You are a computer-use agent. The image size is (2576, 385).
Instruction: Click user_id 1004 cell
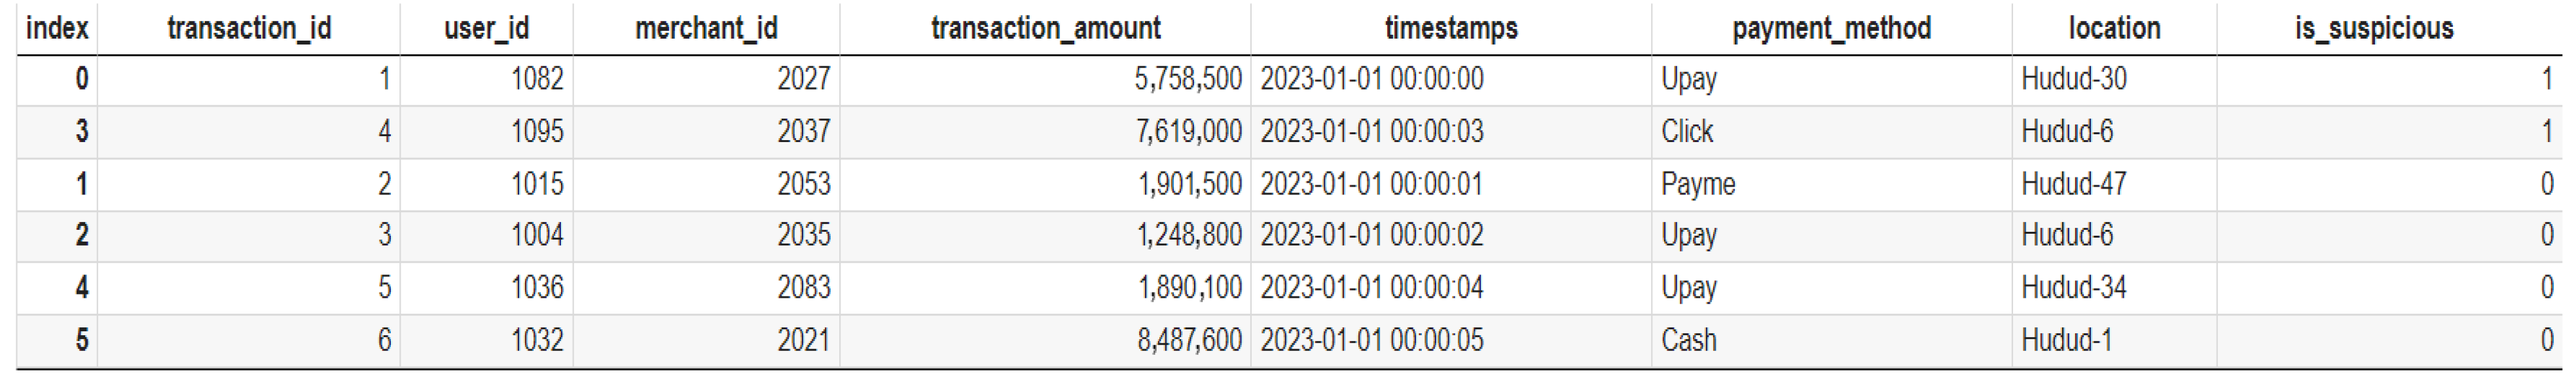[x=537, y=235]
